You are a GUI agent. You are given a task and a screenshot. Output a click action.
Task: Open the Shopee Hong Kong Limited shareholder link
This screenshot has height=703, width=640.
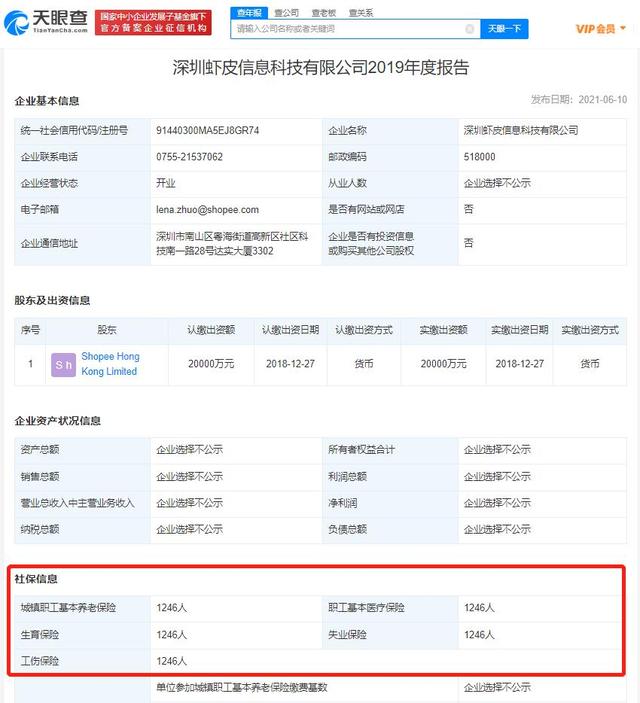point(110,364)
